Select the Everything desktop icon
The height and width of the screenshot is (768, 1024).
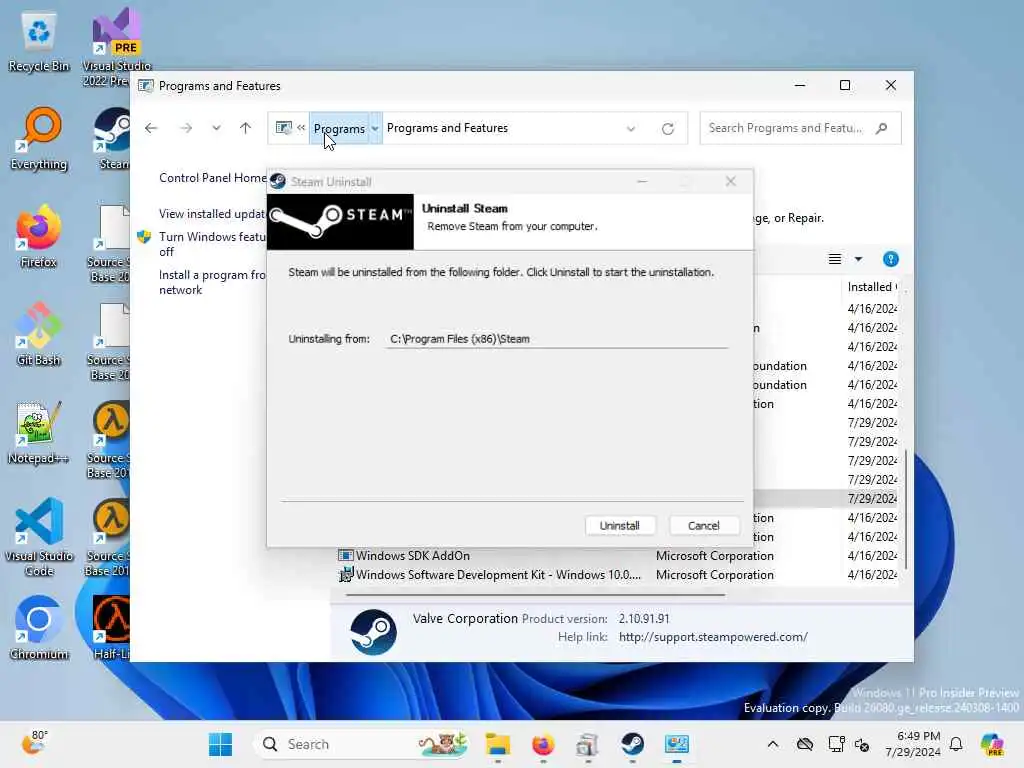click(39, 139)
